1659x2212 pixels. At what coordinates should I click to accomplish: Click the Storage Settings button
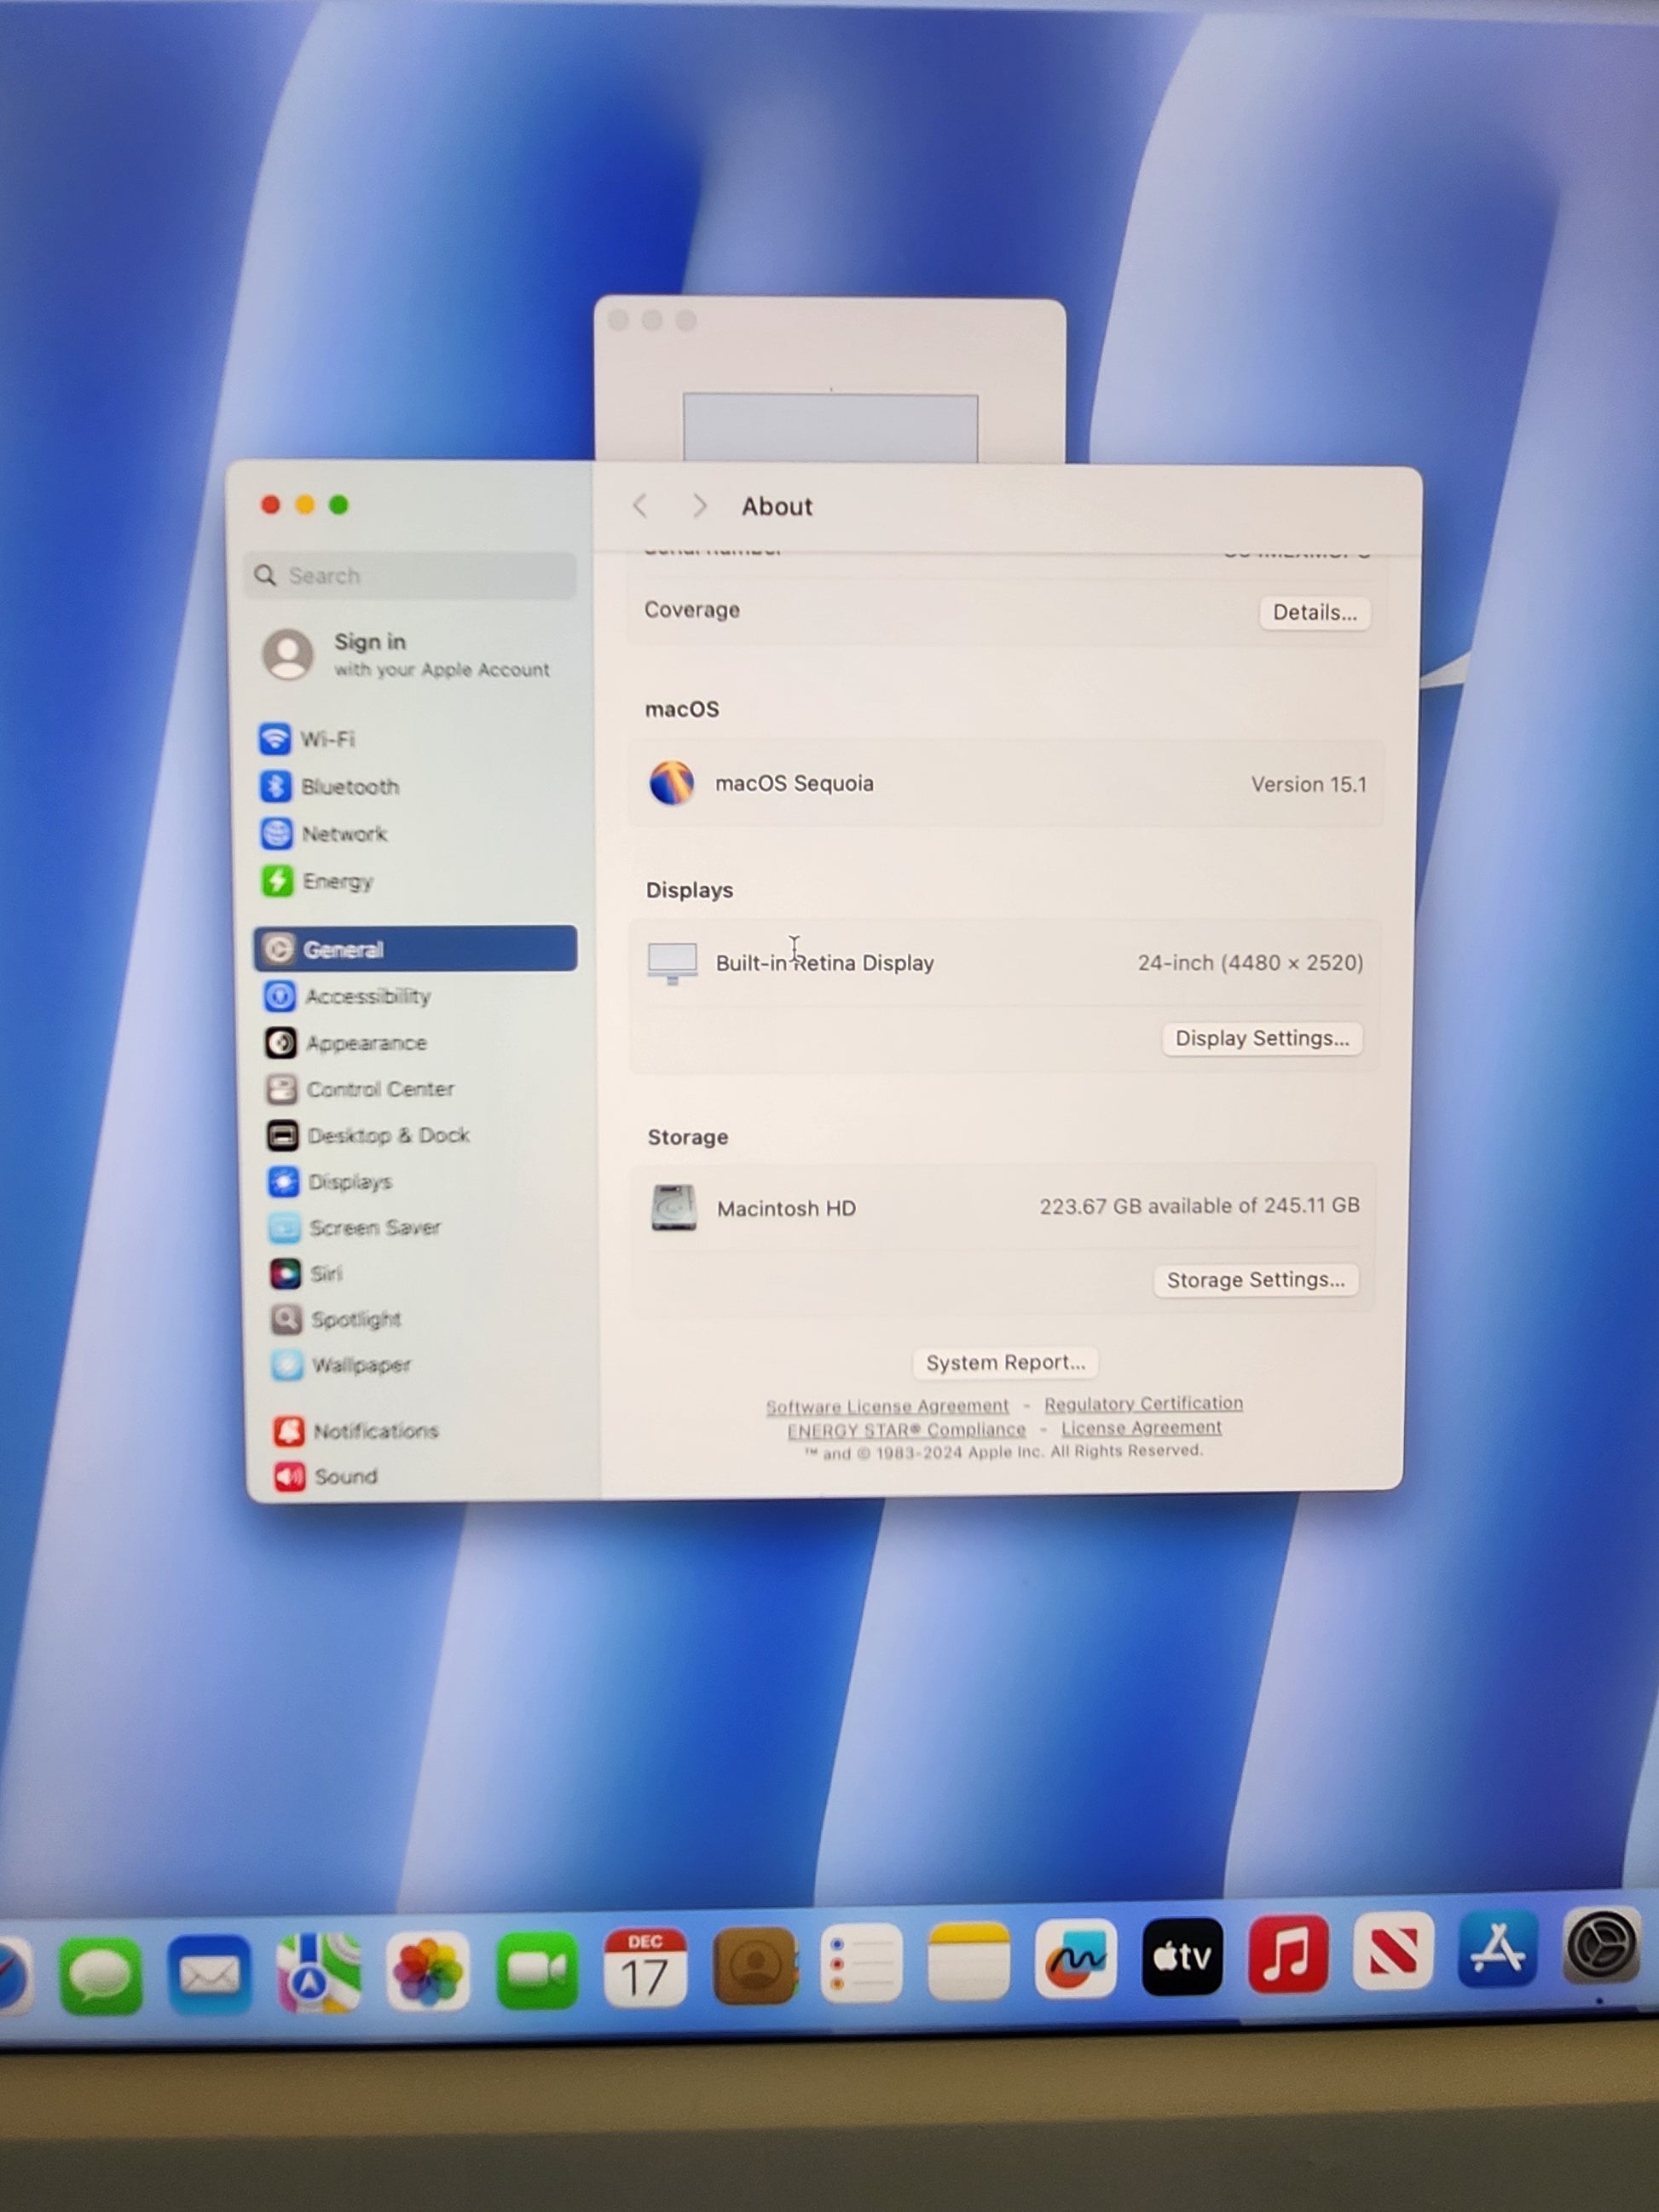1255,1280
